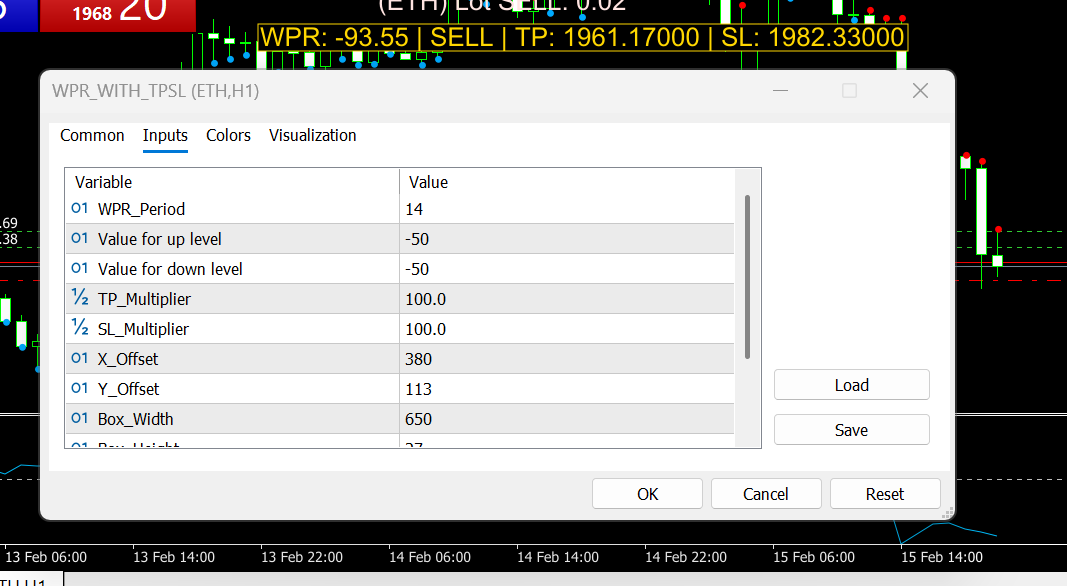Click the 01 icon for 'Value for up level'
This screenshot has height=586, width=1067.
(x=80, y=239)
